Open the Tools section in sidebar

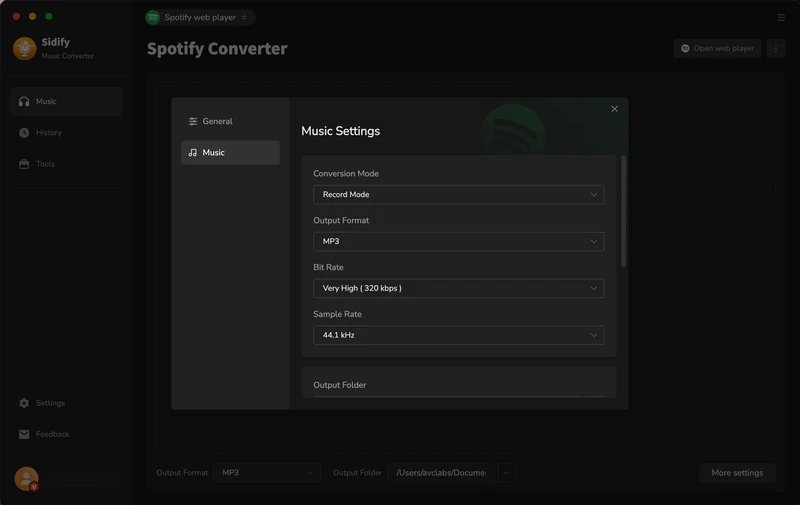pyautogui.click(x=66, y=164)
